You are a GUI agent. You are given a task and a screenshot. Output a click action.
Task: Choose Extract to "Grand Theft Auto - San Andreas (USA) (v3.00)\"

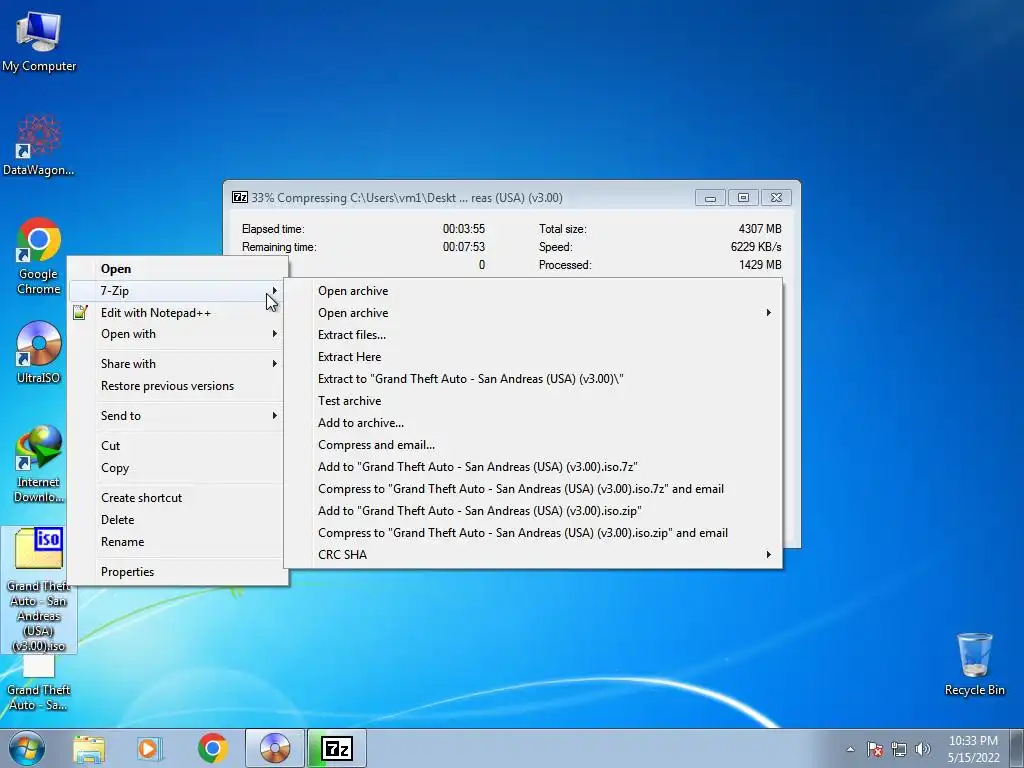[x=533, y=379]
